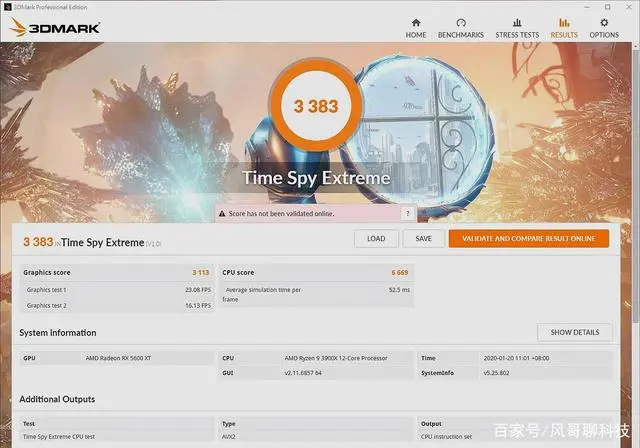Click the CPU score value 6 669

click(400, 272)
